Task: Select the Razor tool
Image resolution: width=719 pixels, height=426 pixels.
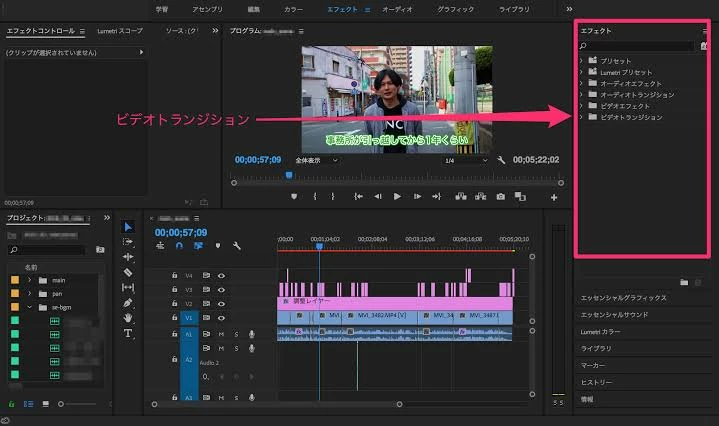Action: pos(128,272)
